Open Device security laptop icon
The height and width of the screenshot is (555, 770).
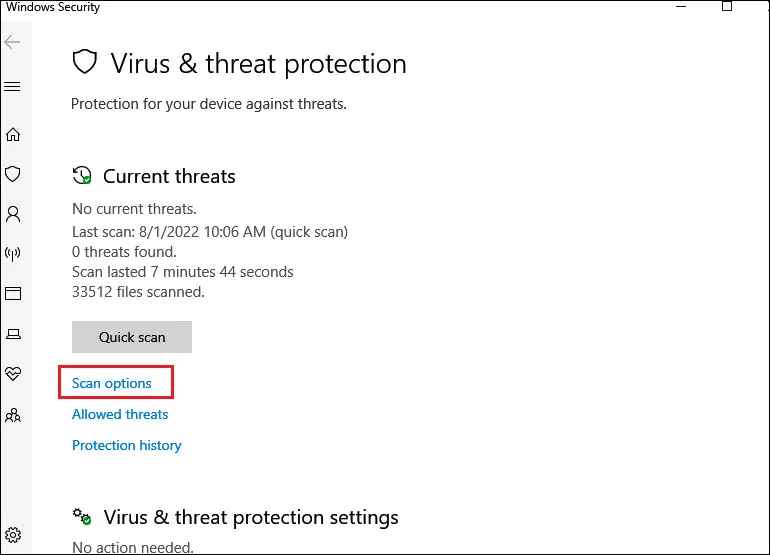[x=13, y=334]
